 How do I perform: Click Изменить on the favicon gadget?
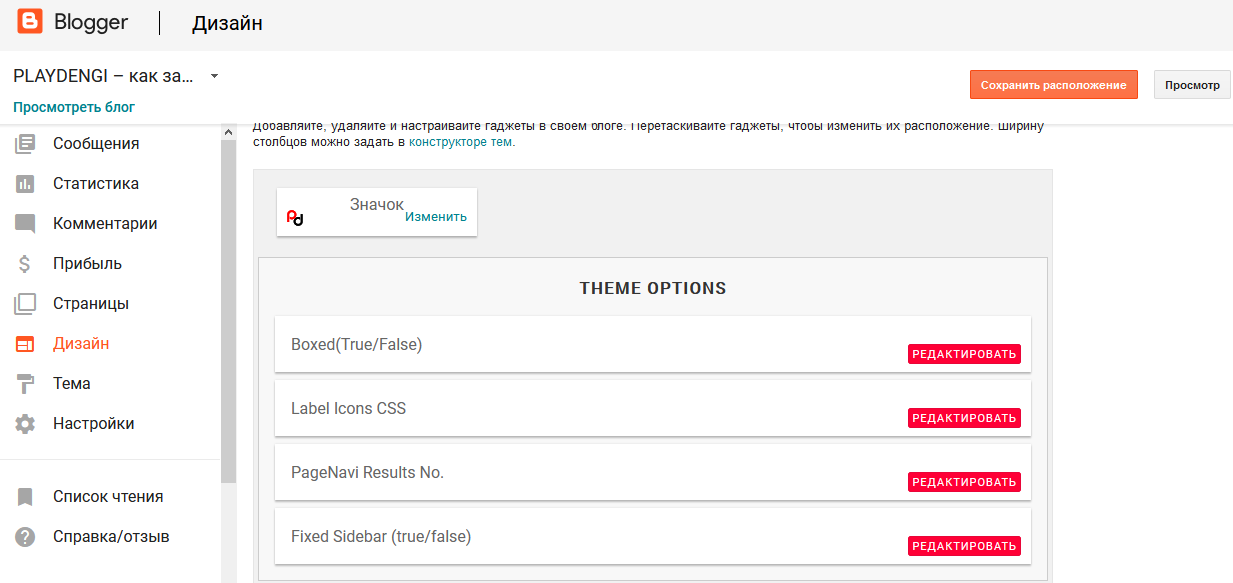click(x=436, y=217)
